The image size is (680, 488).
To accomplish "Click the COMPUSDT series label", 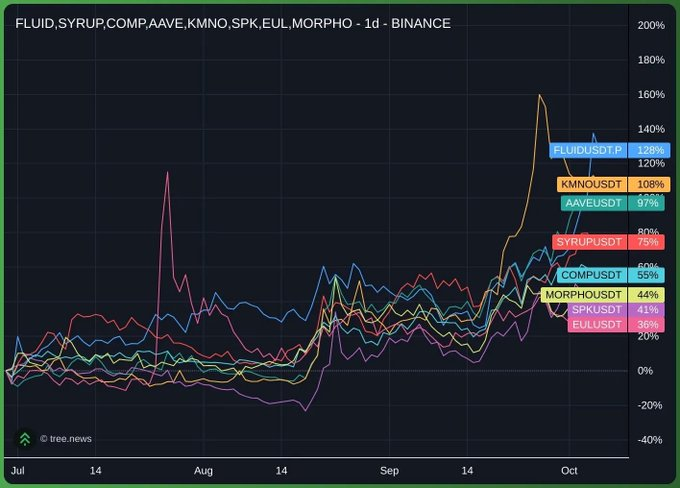I will coord(592,275).
